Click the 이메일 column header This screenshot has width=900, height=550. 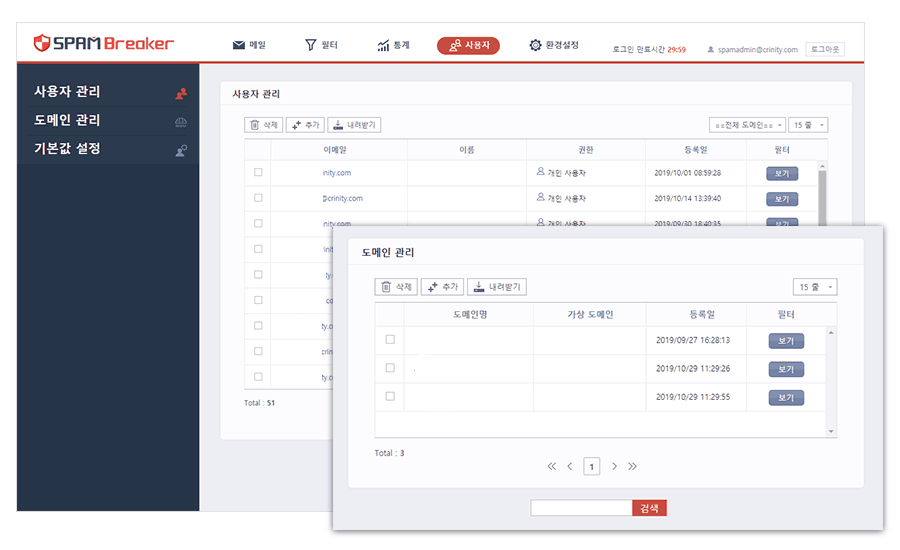(x=335, y=149)
